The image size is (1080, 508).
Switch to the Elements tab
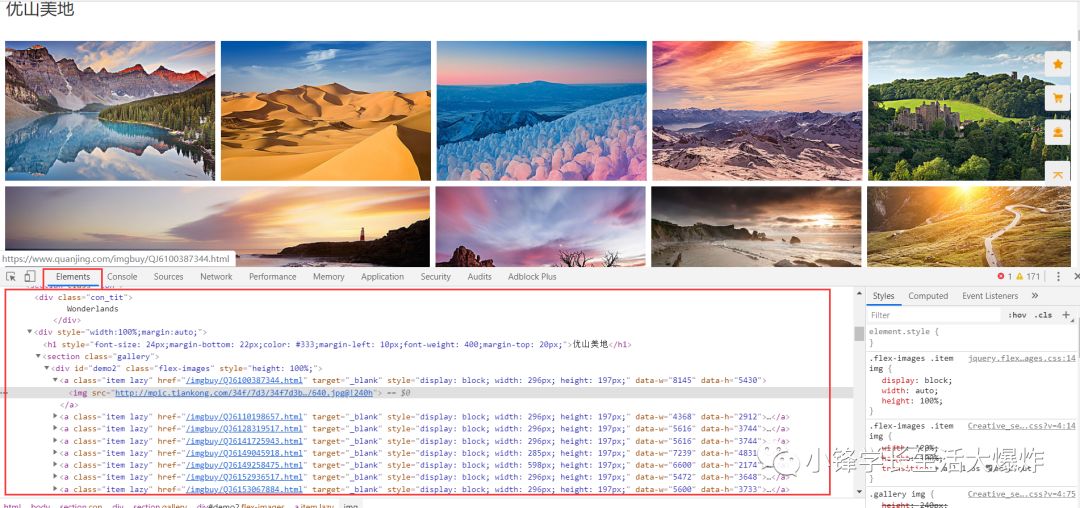pyautogui.click(x=73, y=277)
